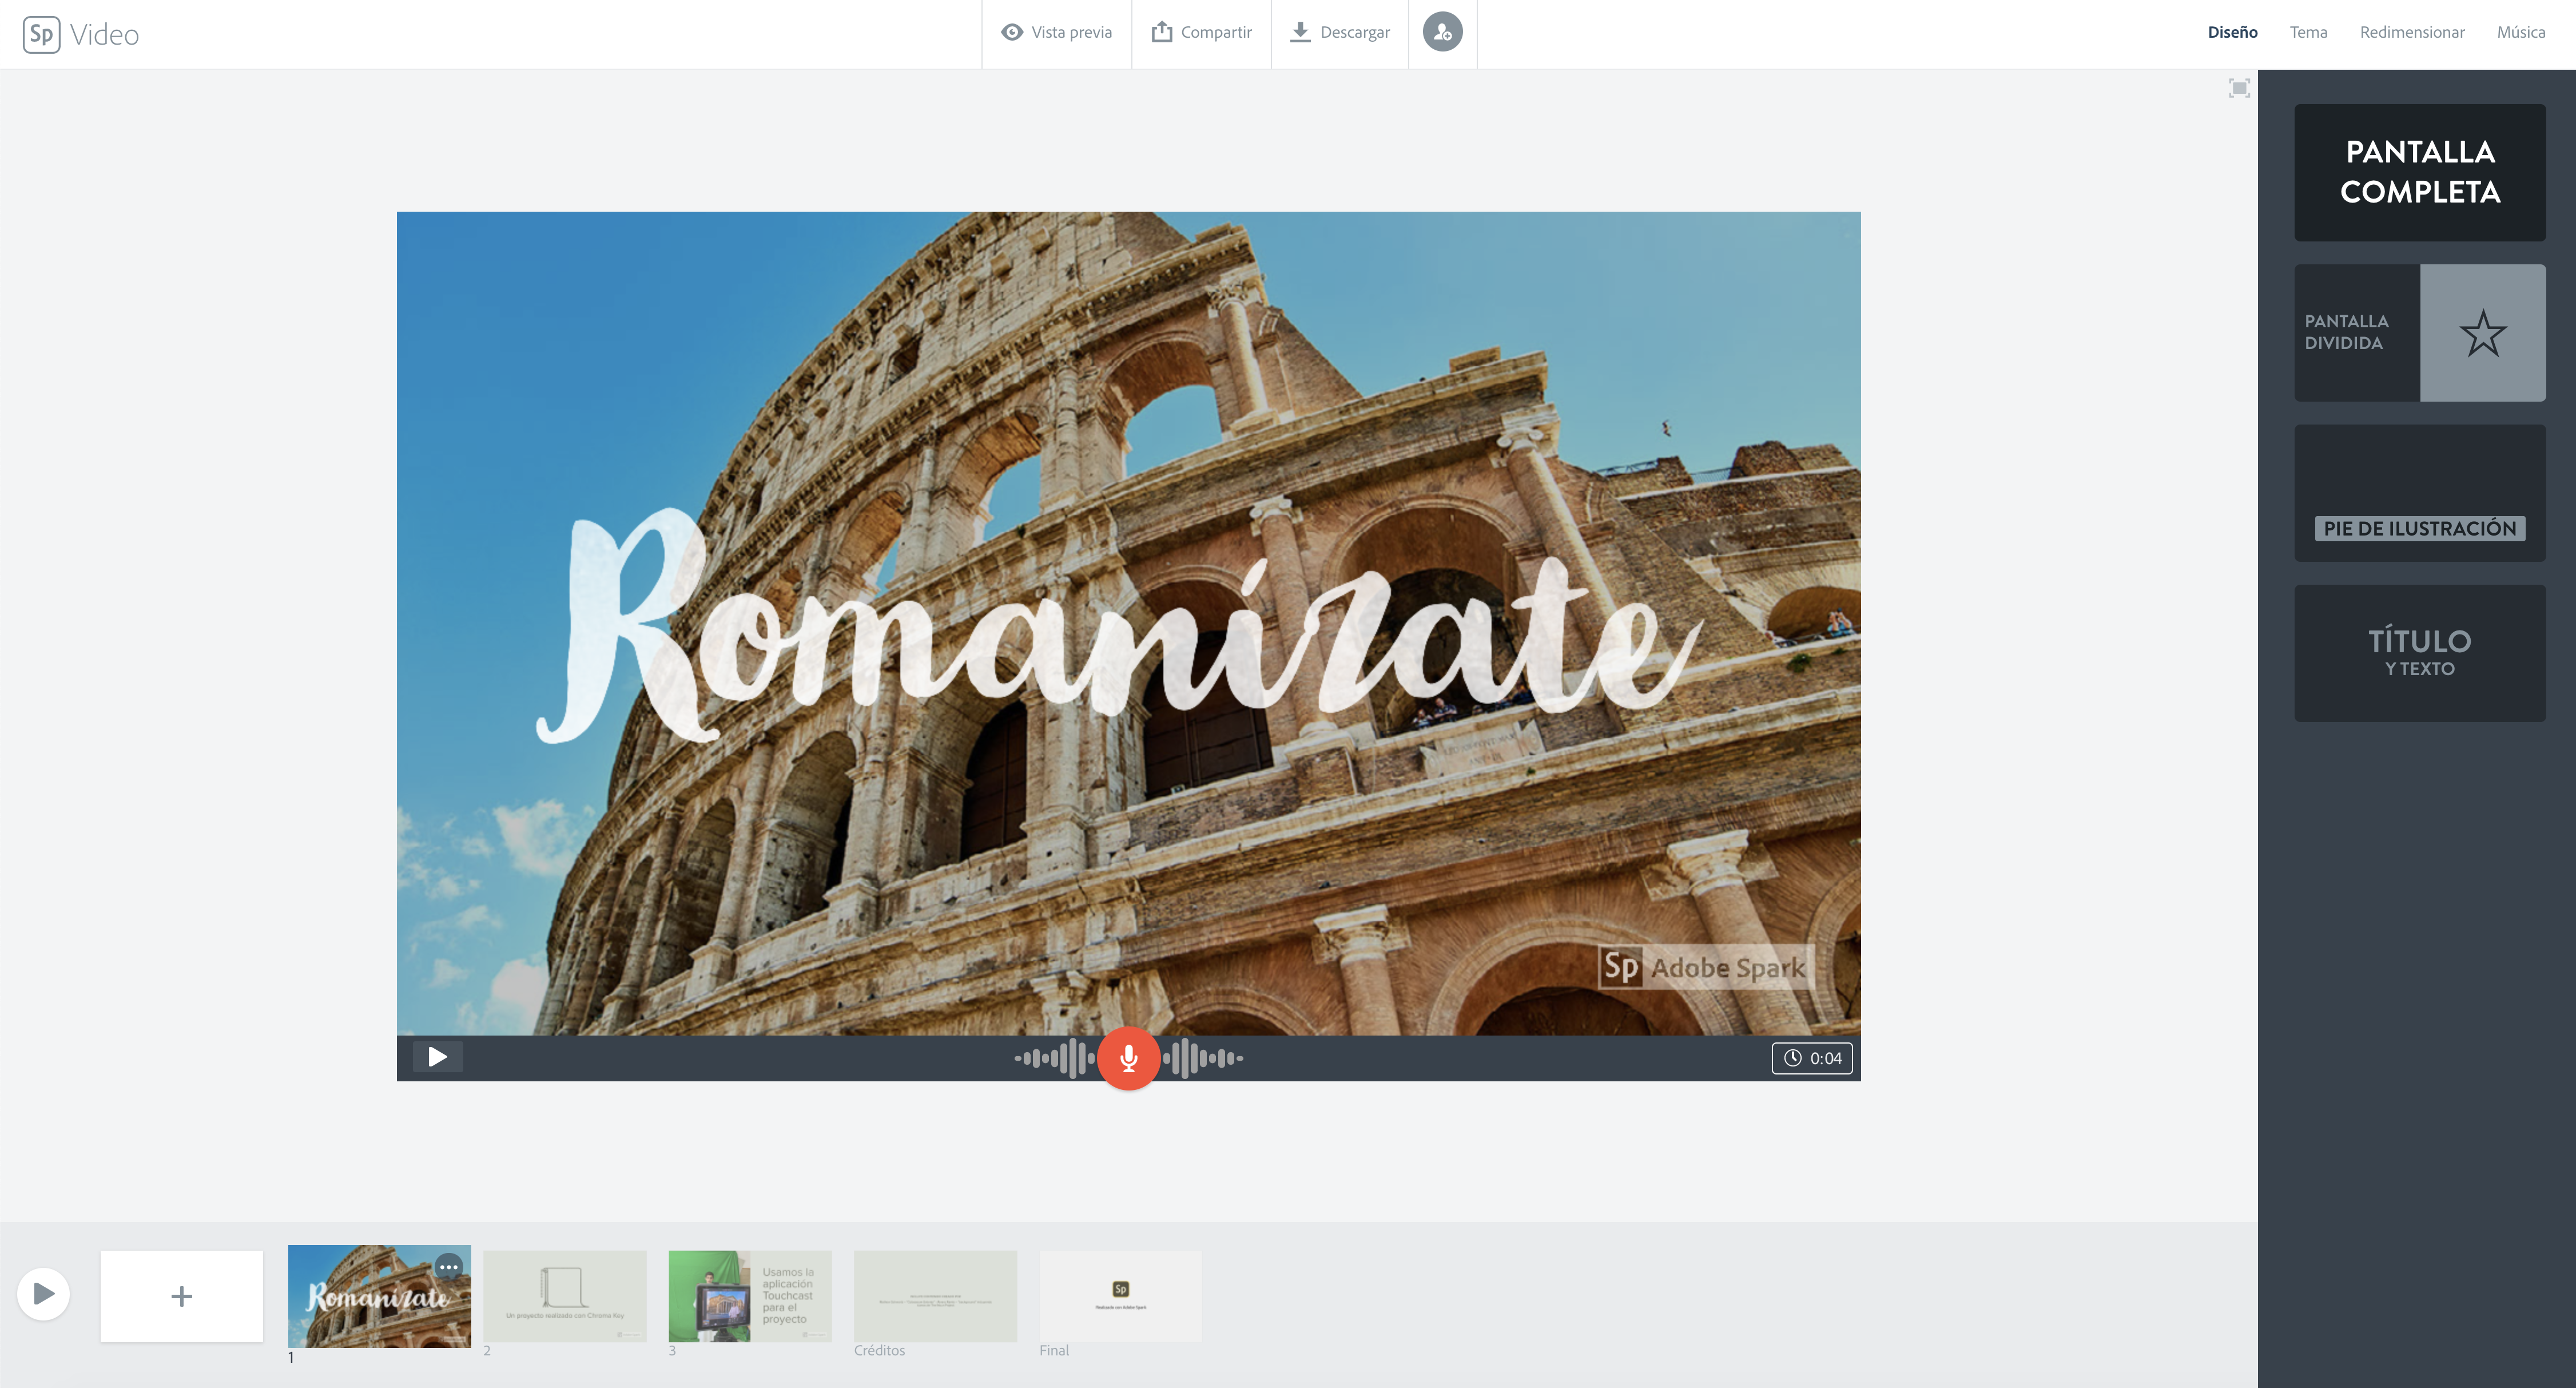Click the invite collaborator person icon
The height and width of the screenshot is (1388, 2576).
pos(1442,33)
